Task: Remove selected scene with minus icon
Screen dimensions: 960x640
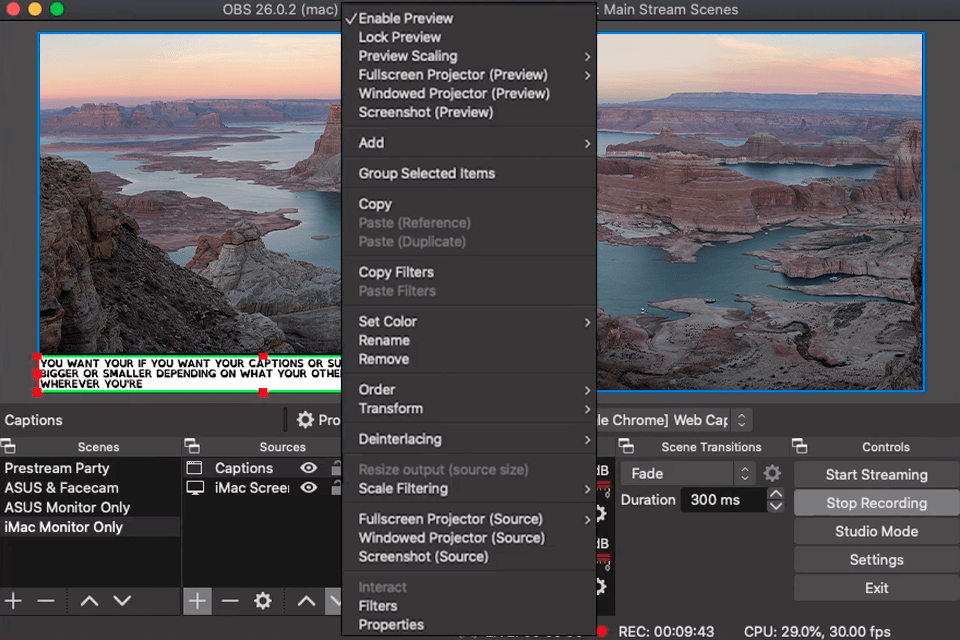Action: point(46,601)
